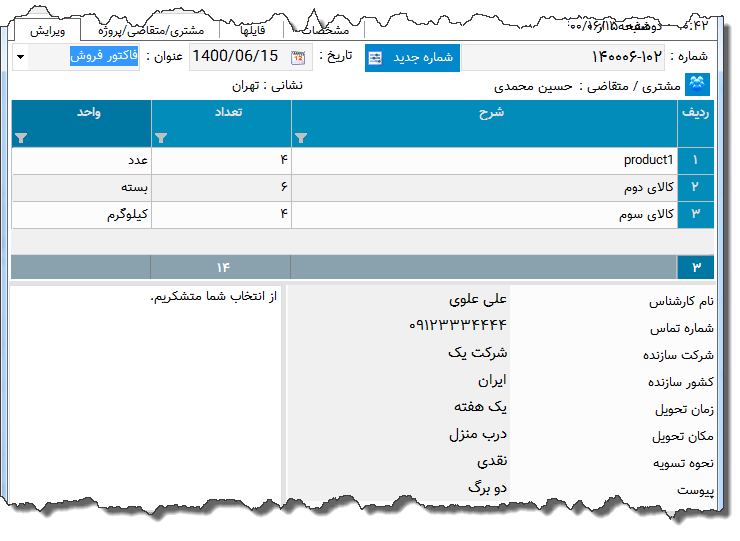Open the calendar date picker icon
The image size is (740, 541).
(x=298, y=58)
